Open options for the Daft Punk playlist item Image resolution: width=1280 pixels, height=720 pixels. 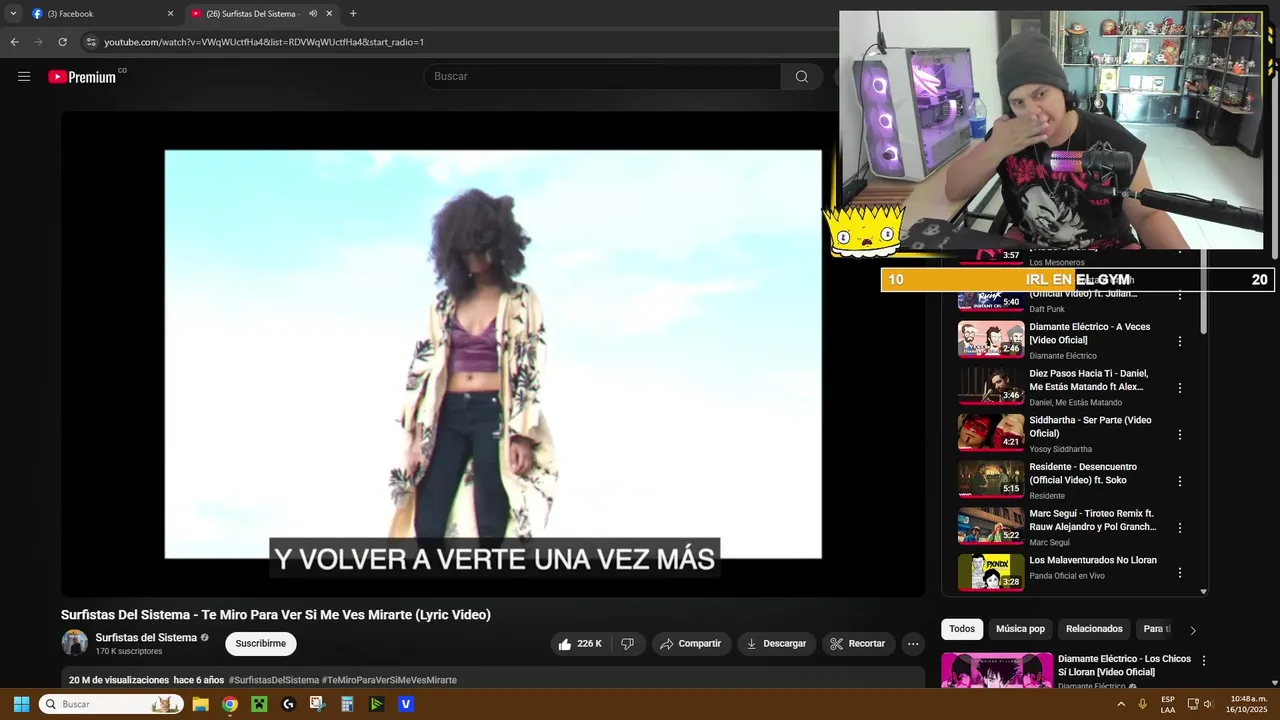point(1180,296)
